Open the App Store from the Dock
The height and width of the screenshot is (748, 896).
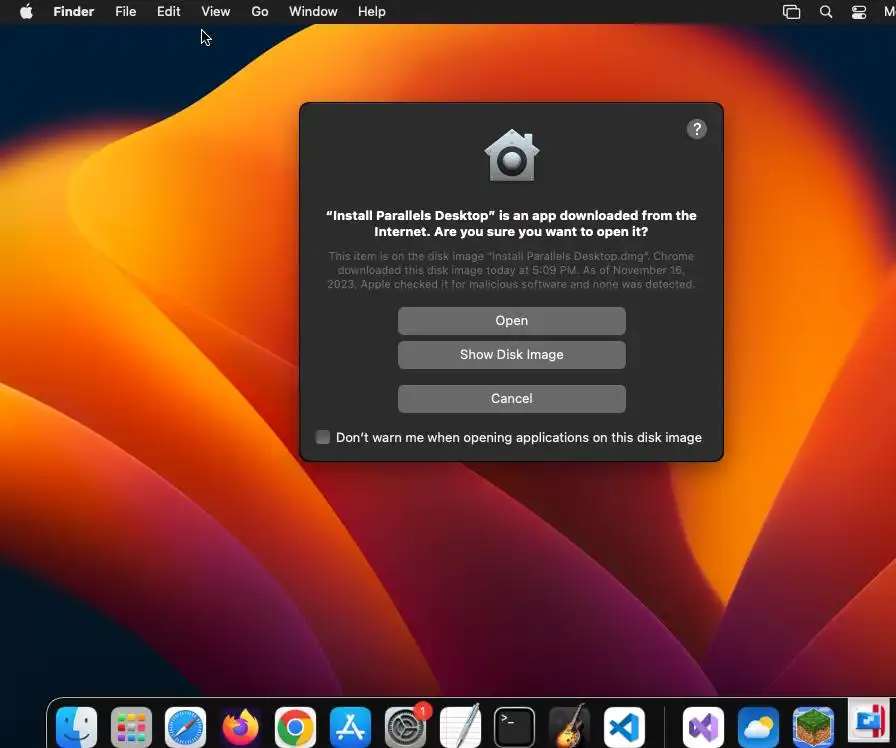(350, 727)
